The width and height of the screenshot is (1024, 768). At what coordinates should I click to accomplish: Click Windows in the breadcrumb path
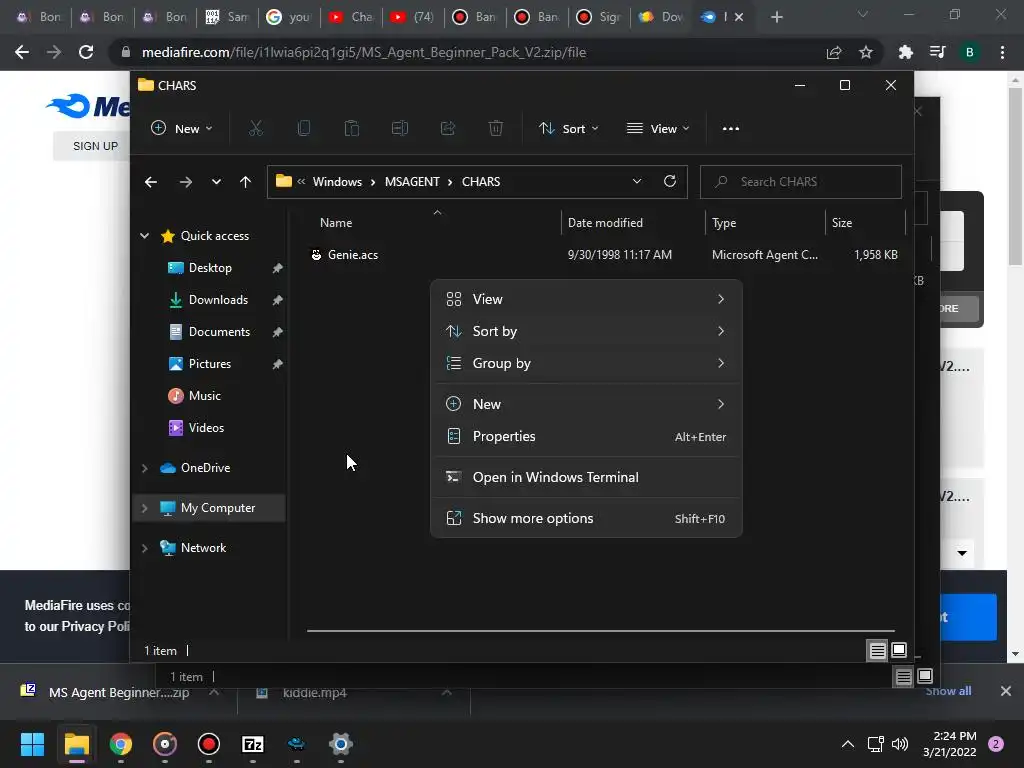point(337,182)
